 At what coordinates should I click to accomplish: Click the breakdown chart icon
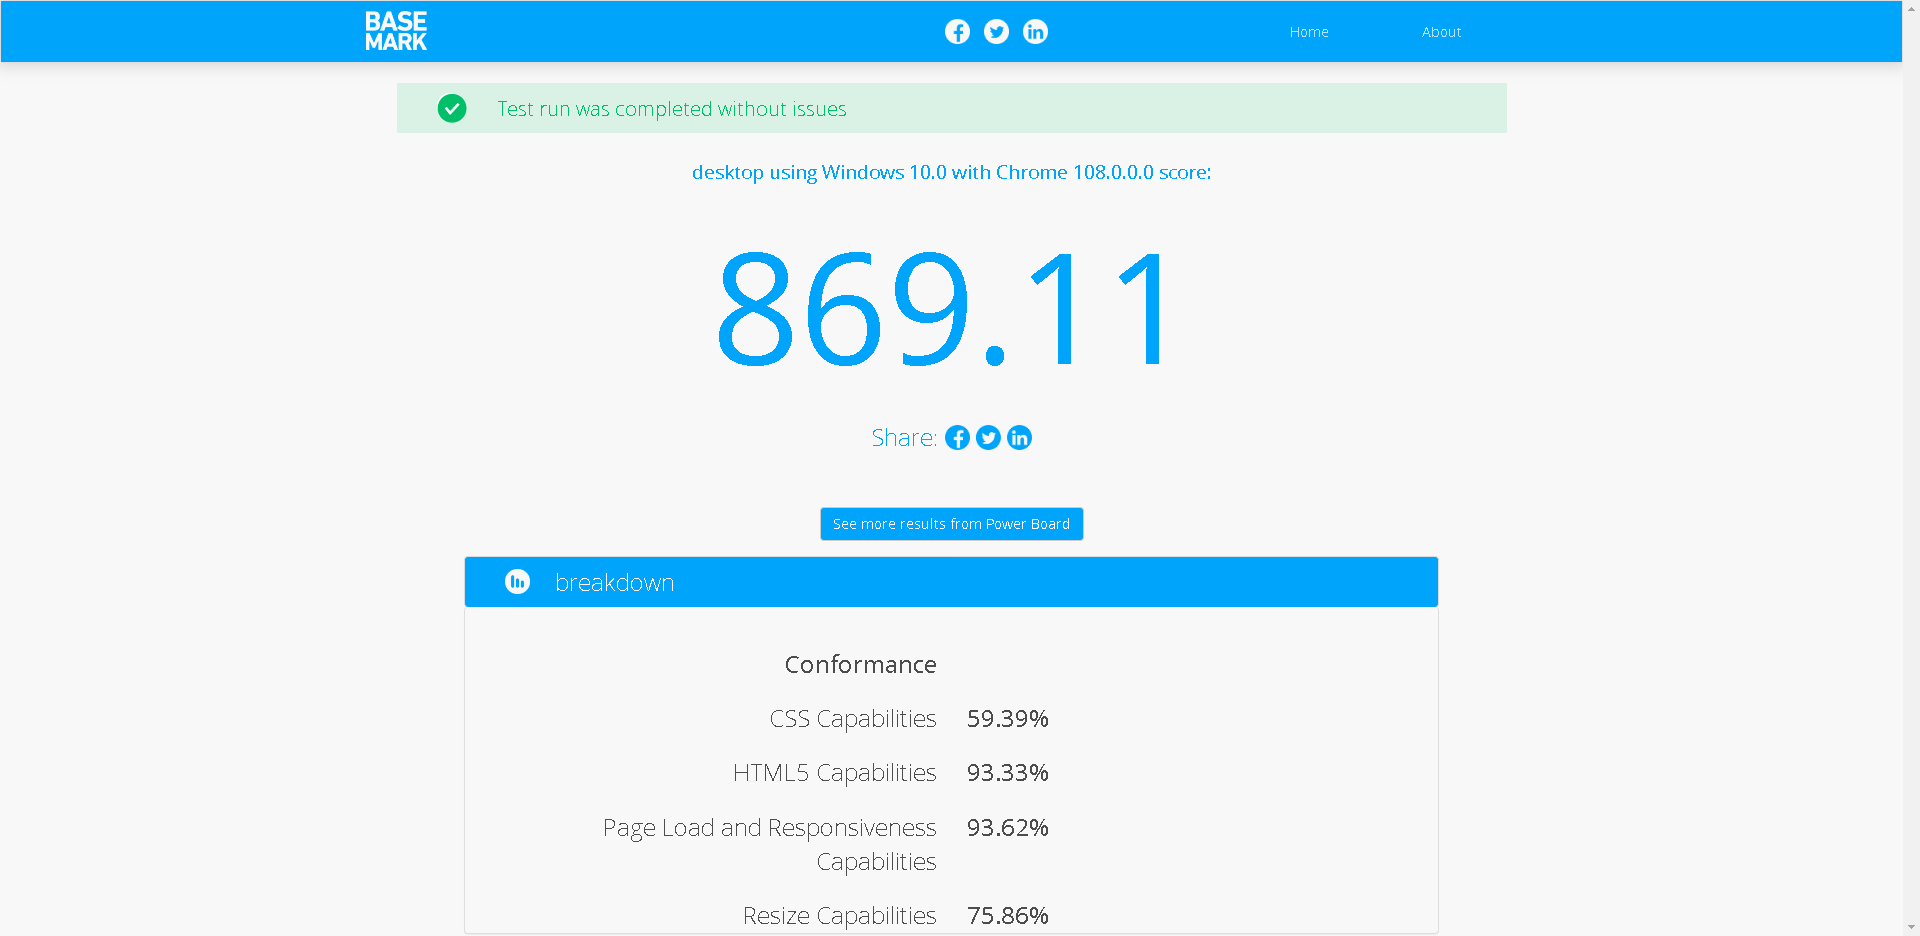517,582
